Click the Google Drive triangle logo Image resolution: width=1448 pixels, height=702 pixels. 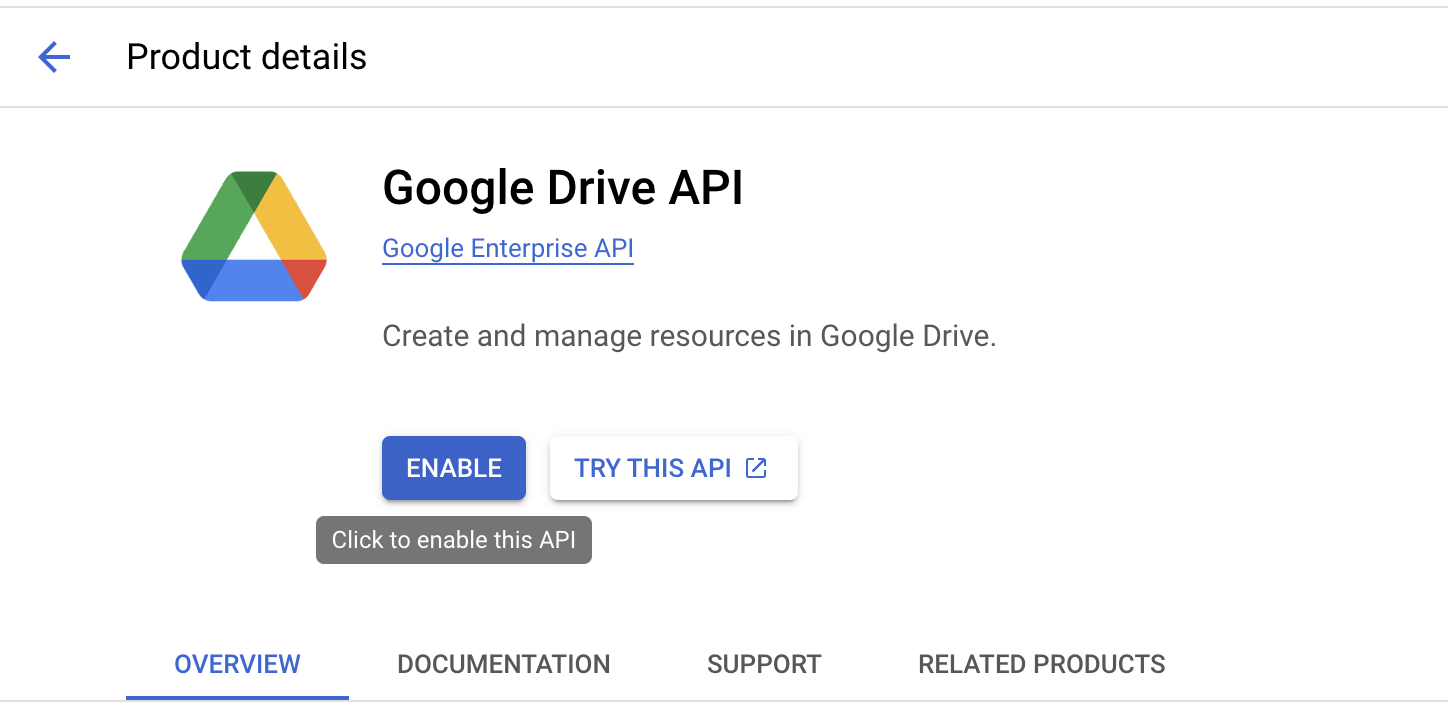(254, 237)
